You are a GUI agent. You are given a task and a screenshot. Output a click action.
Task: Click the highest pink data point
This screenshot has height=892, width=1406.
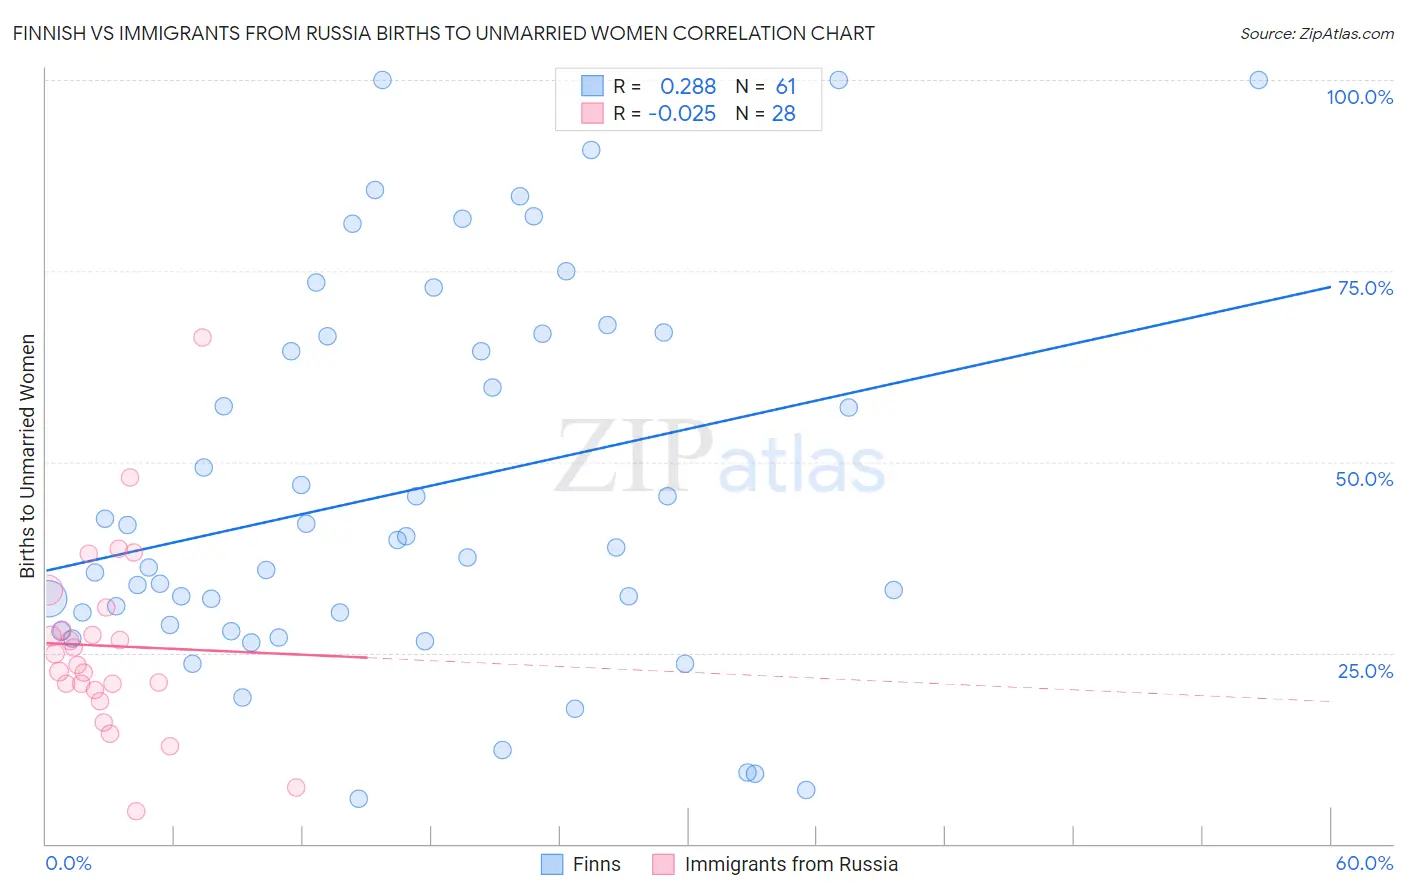[202, 337]
